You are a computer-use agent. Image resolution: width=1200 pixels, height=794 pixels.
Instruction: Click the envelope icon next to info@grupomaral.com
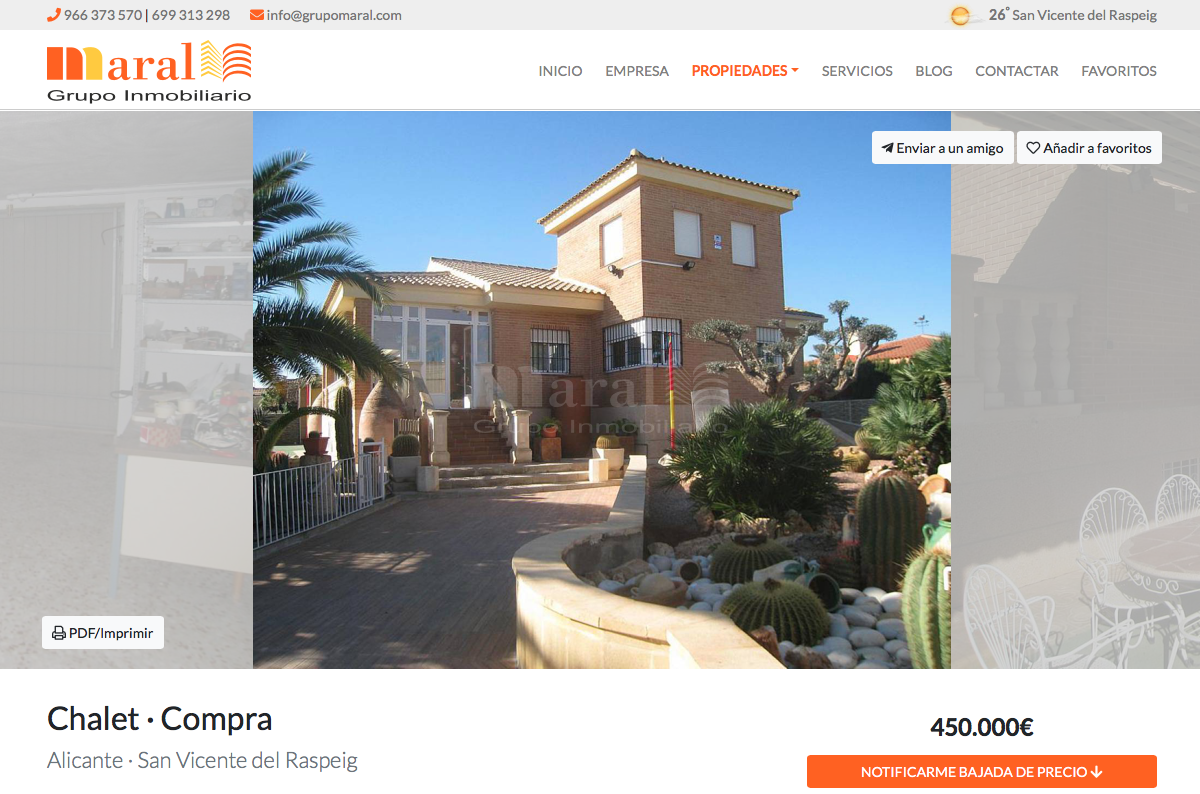[257, 15]
